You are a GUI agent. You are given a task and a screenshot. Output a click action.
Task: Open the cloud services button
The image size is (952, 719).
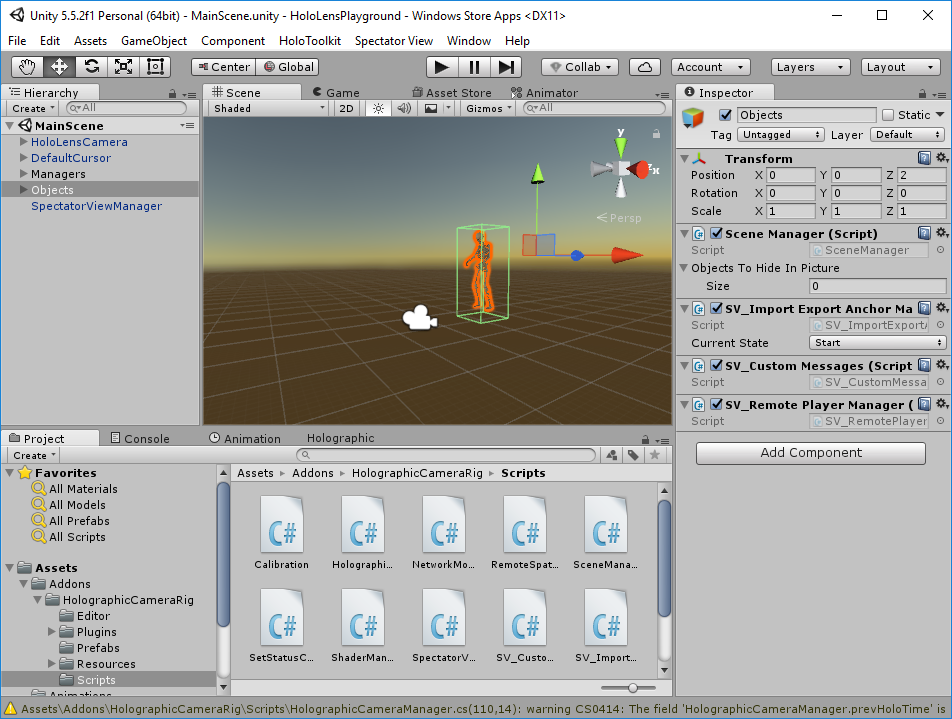coord(645,67)
